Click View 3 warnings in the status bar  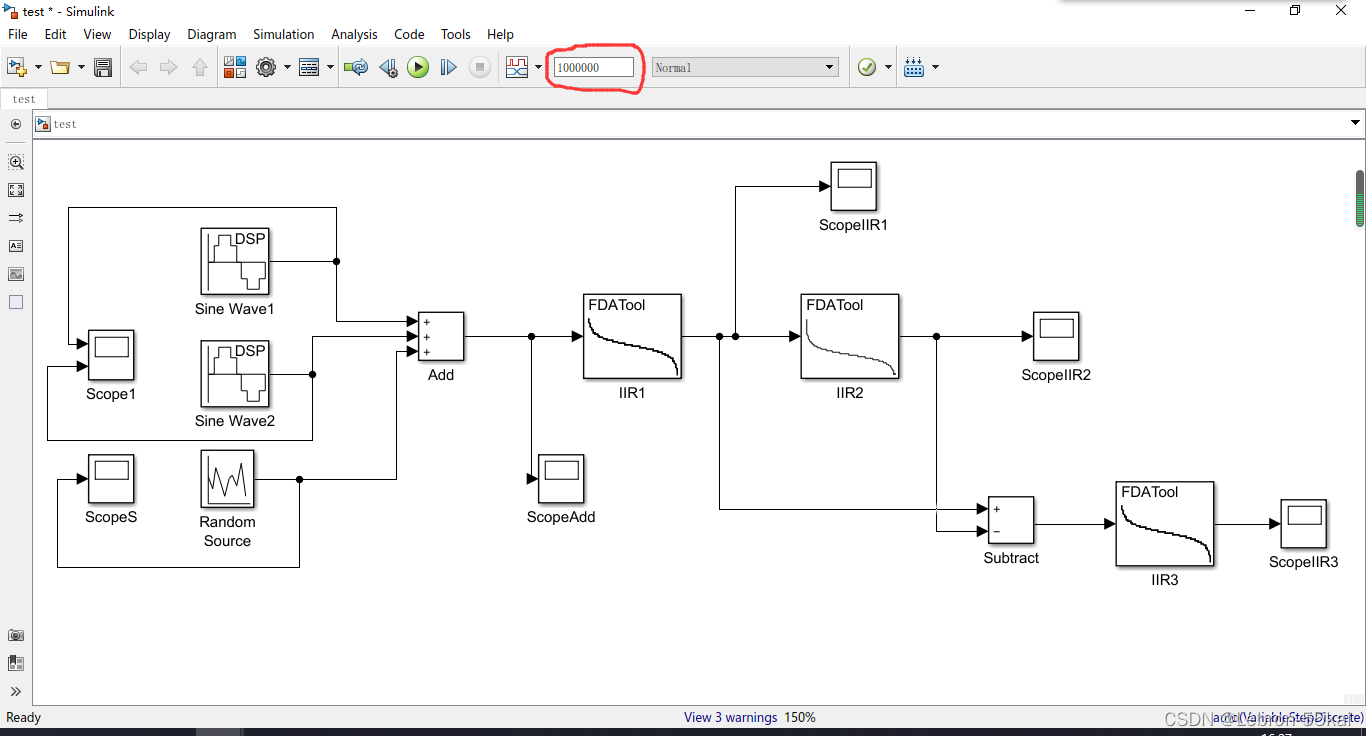[x=730, y=717]
